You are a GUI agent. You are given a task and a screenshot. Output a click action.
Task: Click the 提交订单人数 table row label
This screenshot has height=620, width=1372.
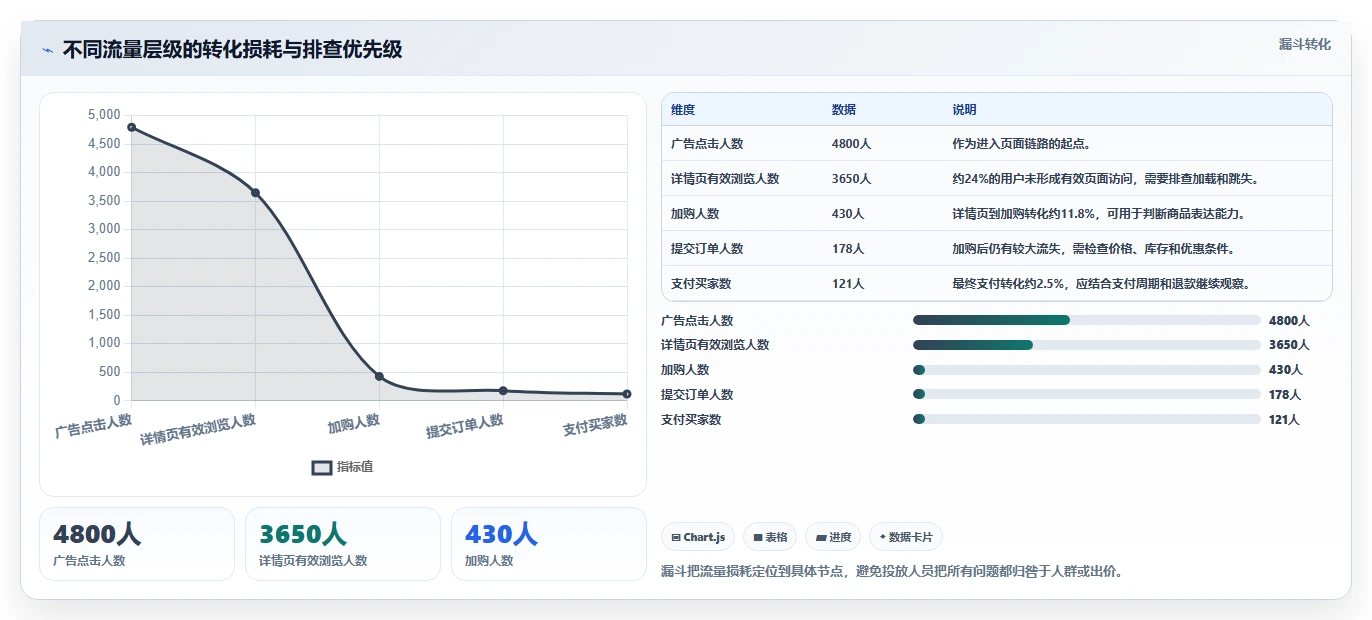tap(707, 249)
